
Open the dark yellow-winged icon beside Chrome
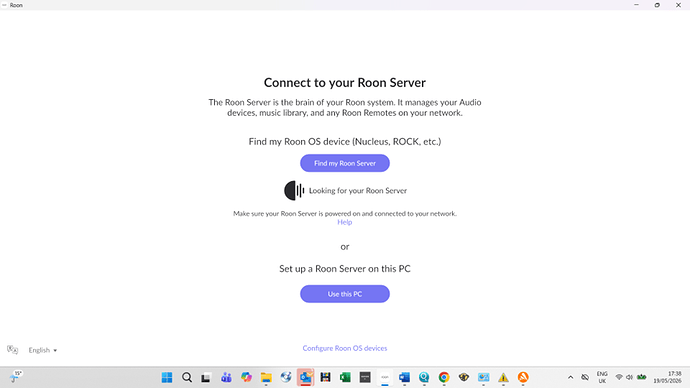tap(464, 377)
